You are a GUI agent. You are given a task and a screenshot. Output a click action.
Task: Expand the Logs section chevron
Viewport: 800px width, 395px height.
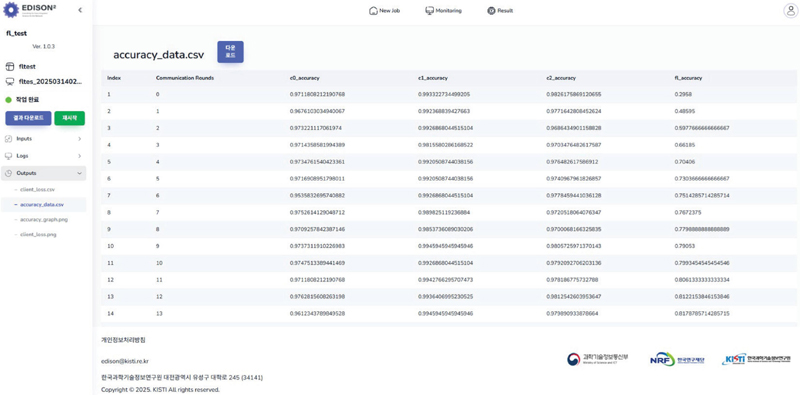point(80,156)
